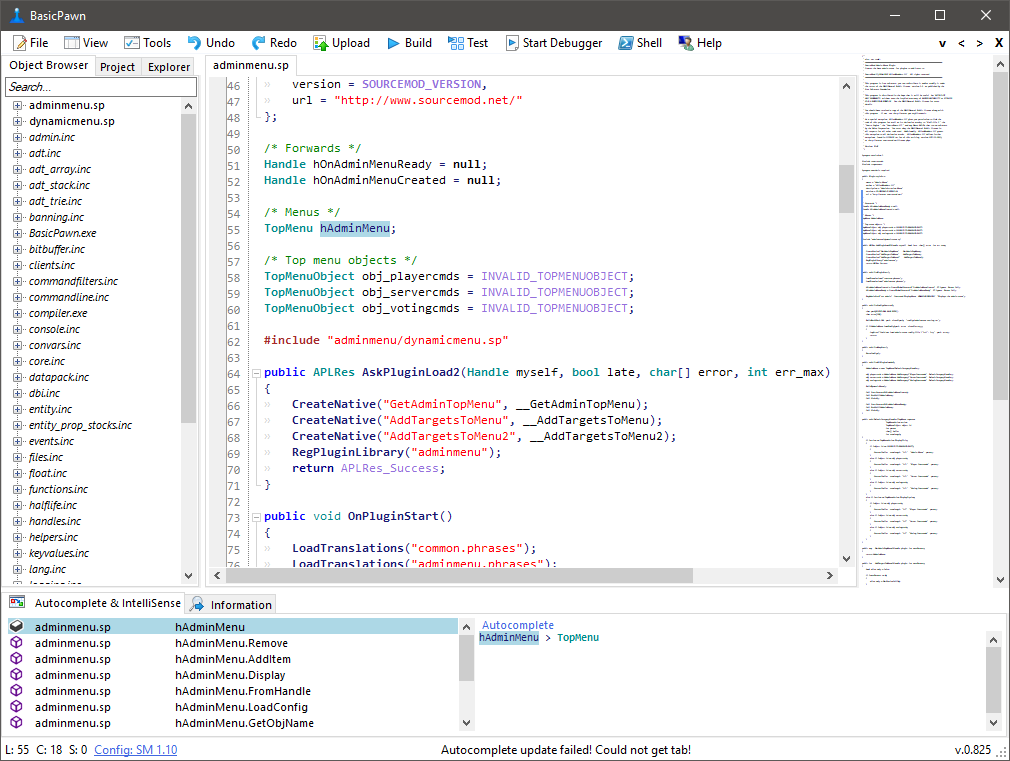Click the Build arrow icon in toolbar

[393, 43]
